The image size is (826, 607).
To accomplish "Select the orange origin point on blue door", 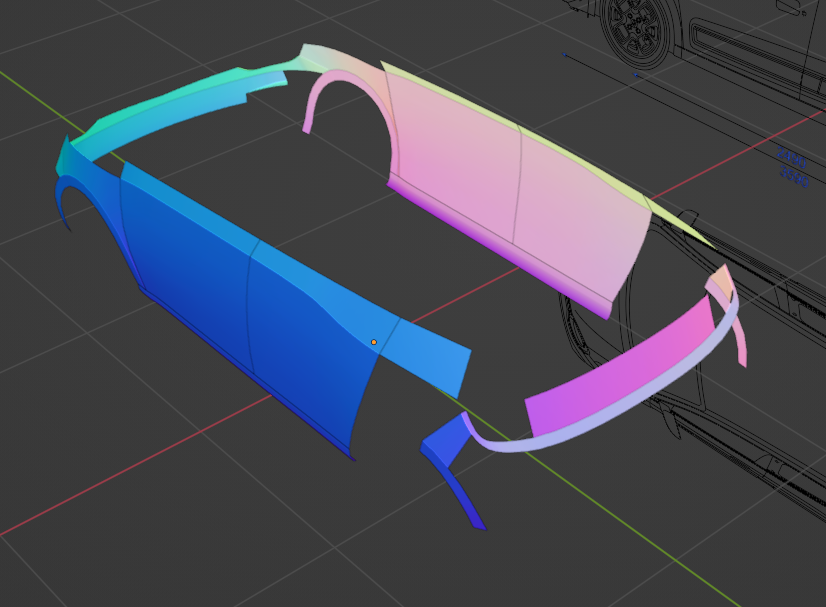I will (x=373, y=342).
